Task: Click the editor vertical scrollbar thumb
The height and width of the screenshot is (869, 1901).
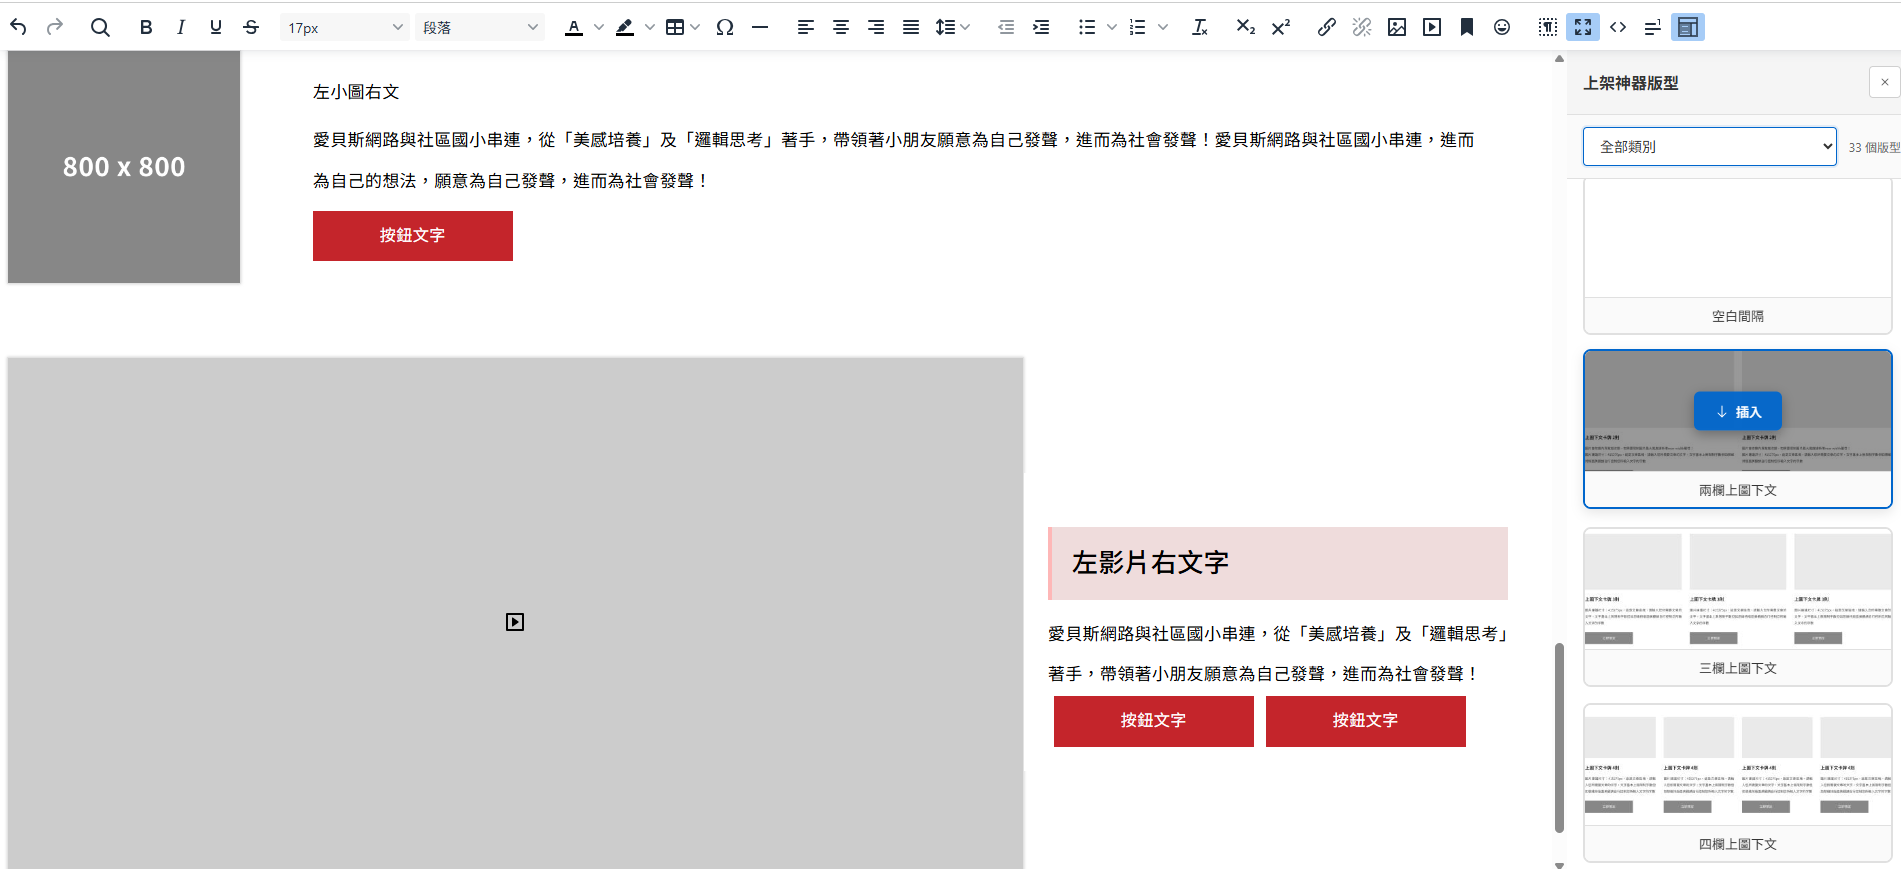Action: click(1559, 738)
